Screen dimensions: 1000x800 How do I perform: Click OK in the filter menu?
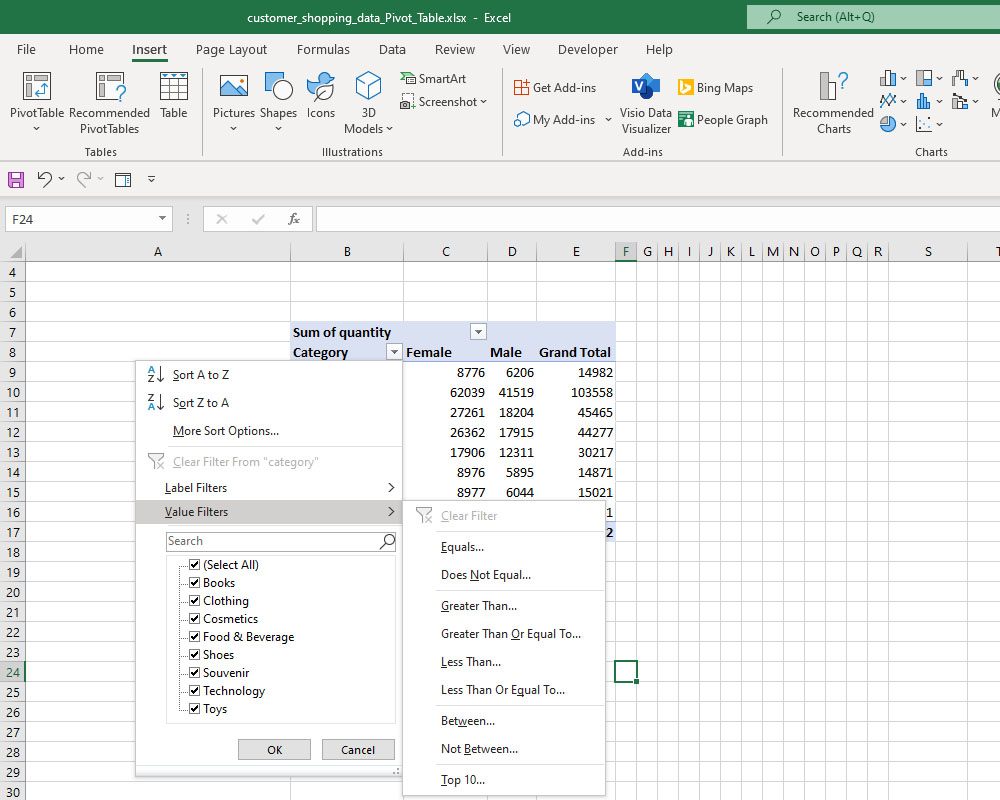pyautogui.click(x=274, y=750)
